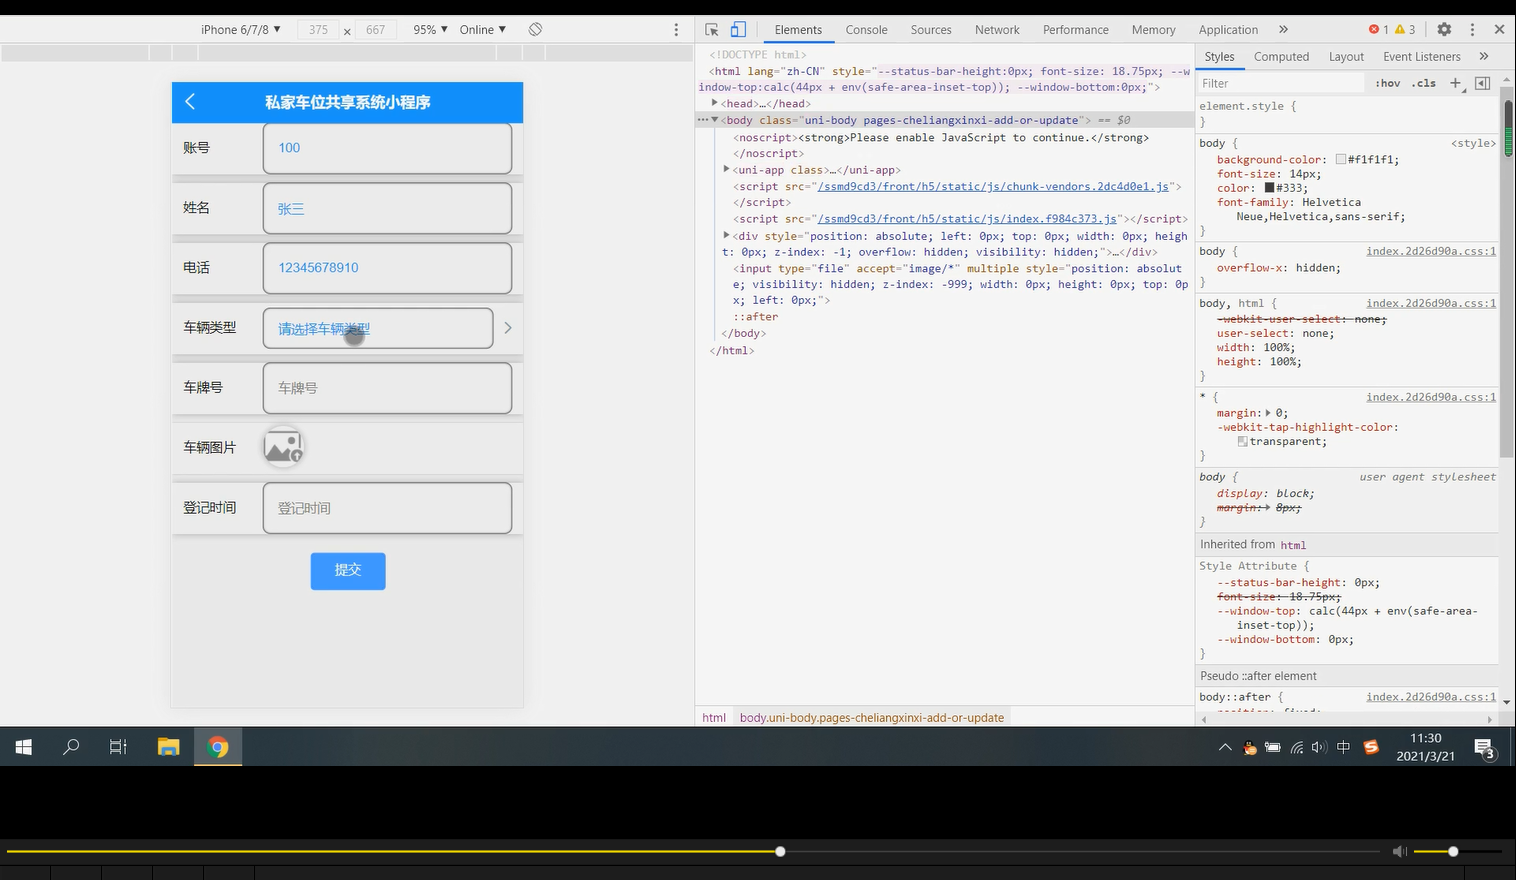Screen dimensions: 1516x880
Task: Click the video progress slider handle
Action: [x=780, y=851]
